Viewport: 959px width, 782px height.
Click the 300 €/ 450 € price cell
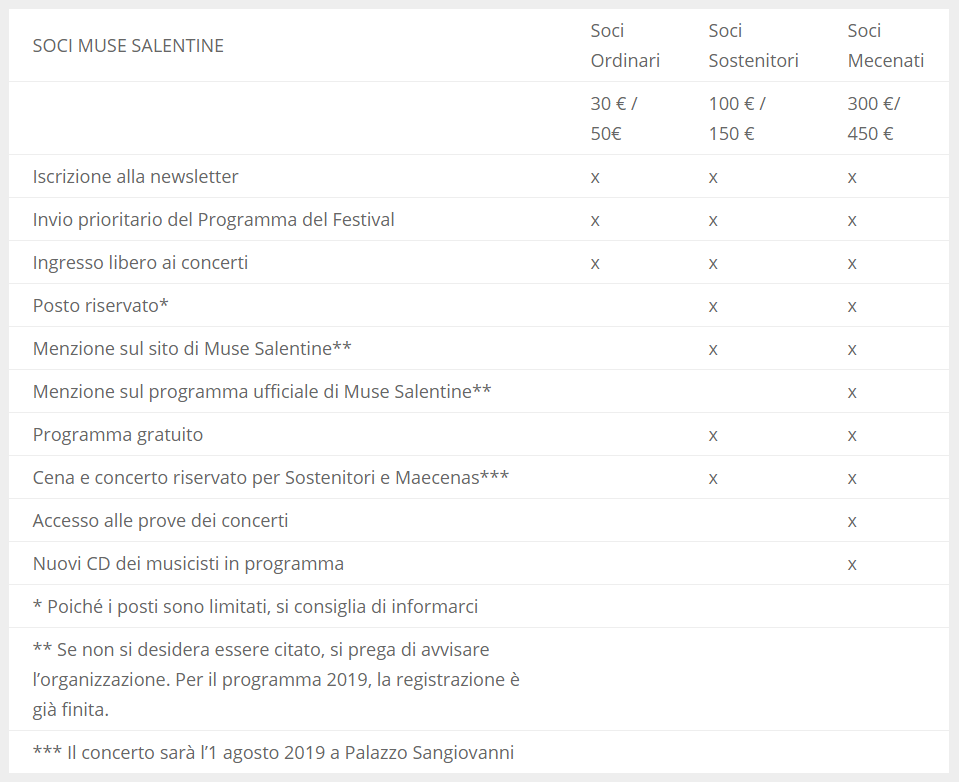(x=874, y=118)
